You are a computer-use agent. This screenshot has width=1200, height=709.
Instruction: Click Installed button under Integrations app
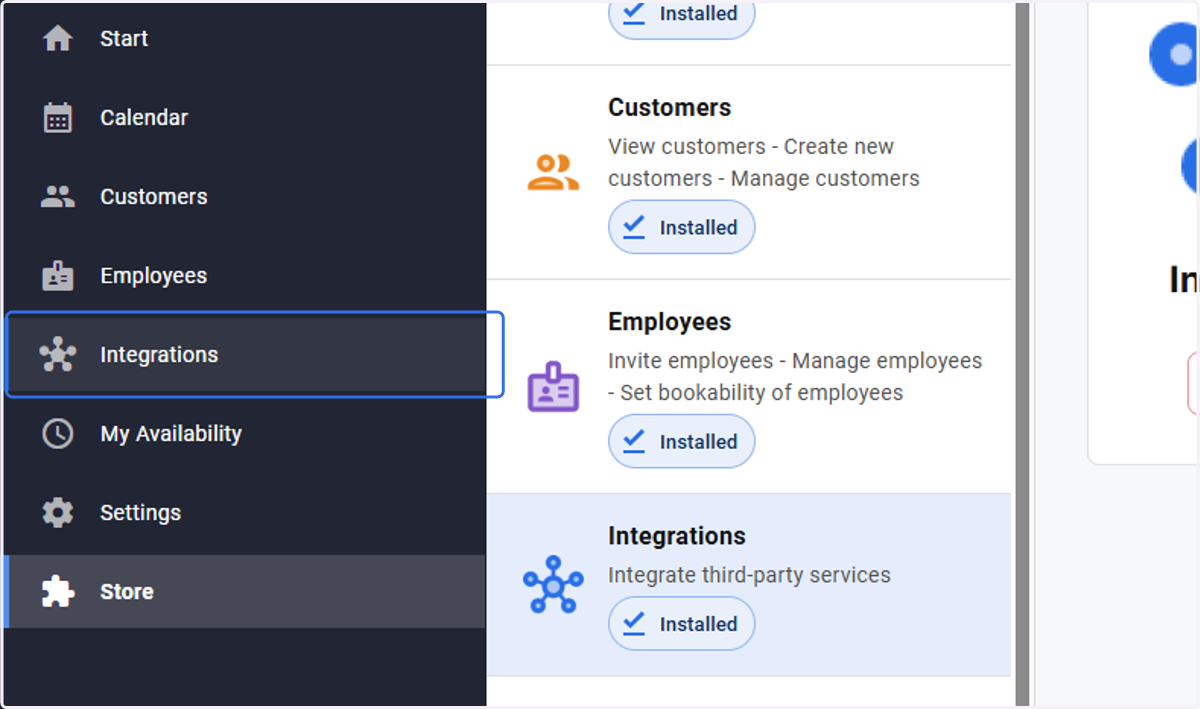[682, 624]
